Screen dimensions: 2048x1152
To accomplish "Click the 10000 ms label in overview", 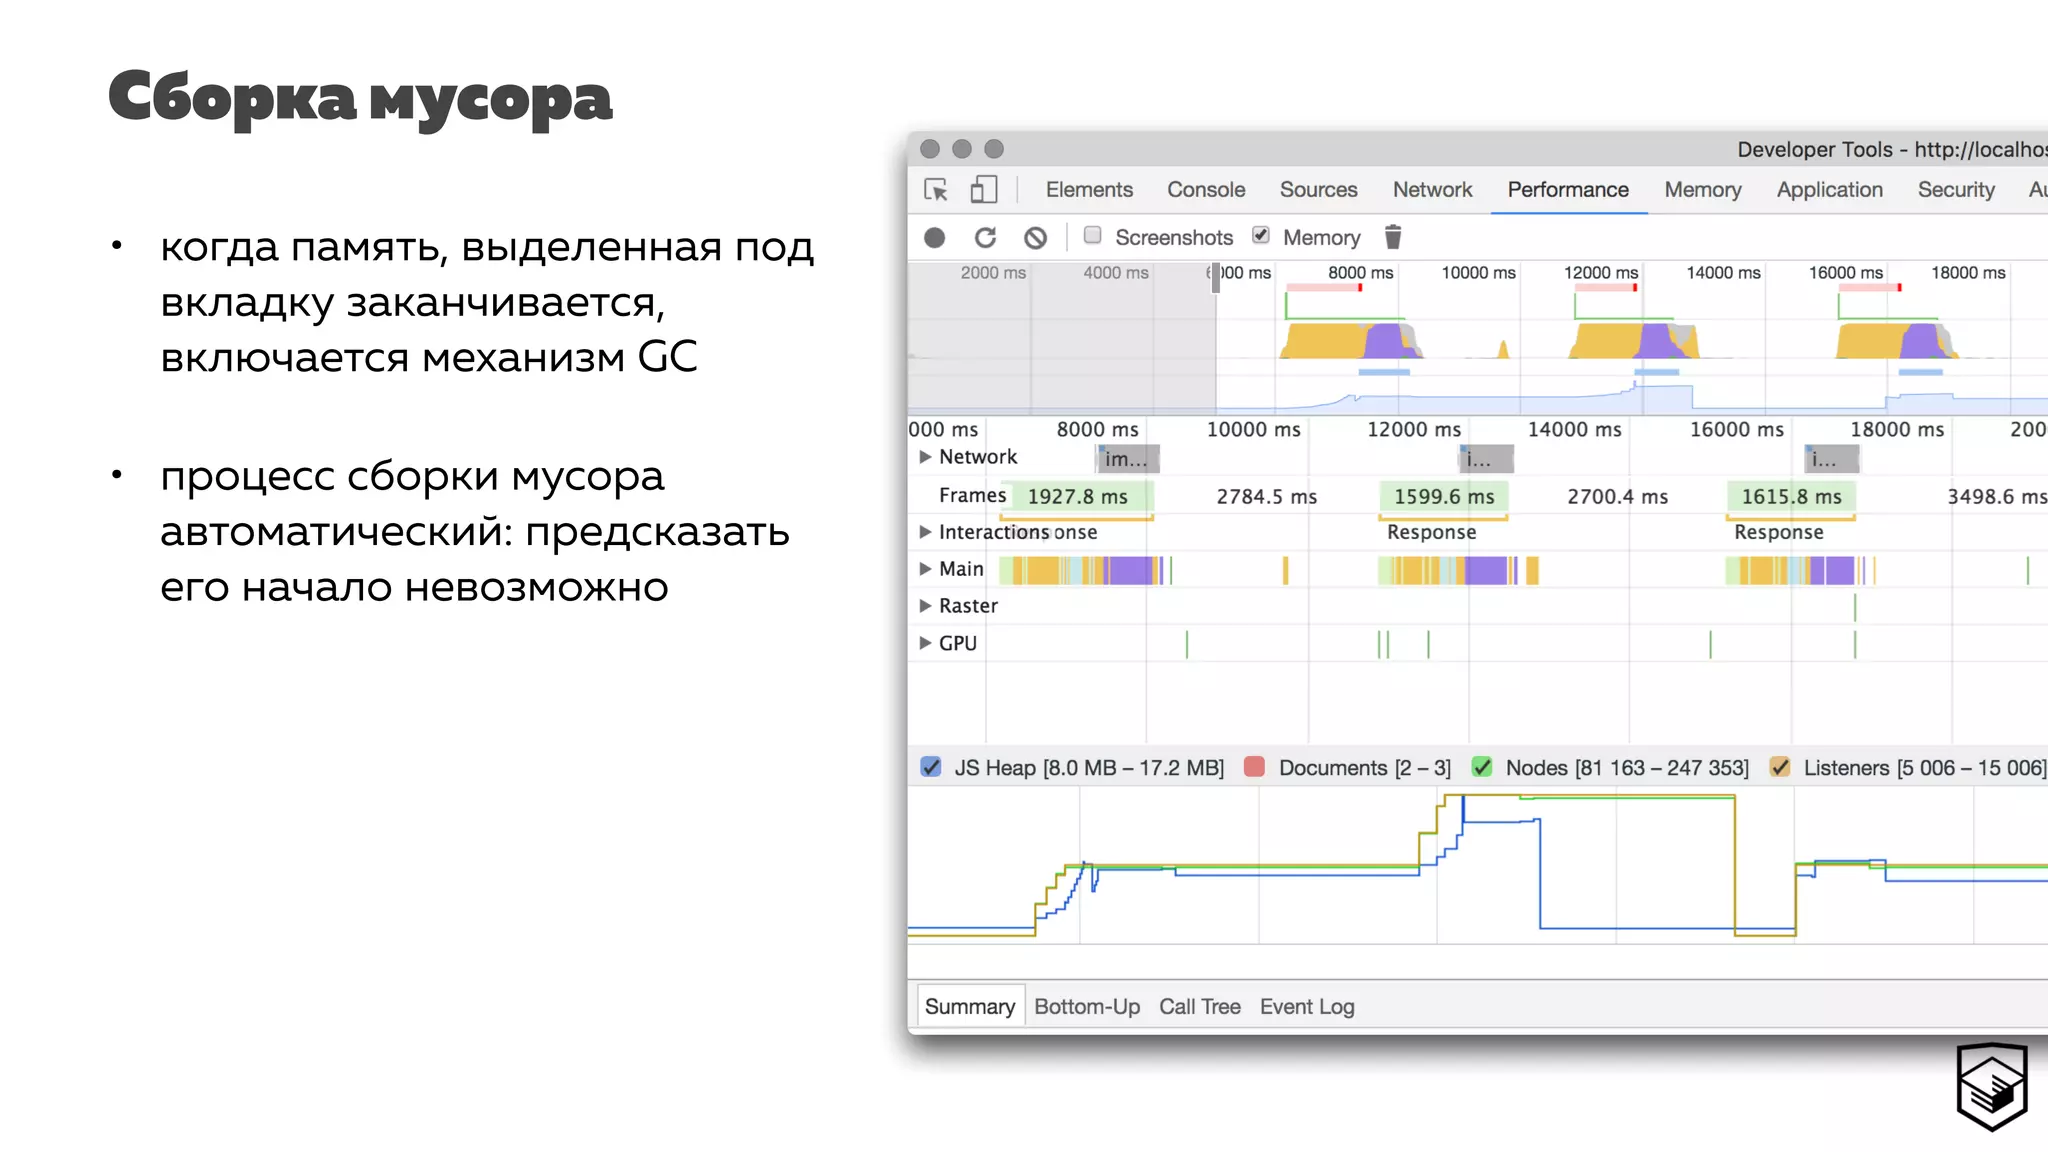I will 1478,272.
